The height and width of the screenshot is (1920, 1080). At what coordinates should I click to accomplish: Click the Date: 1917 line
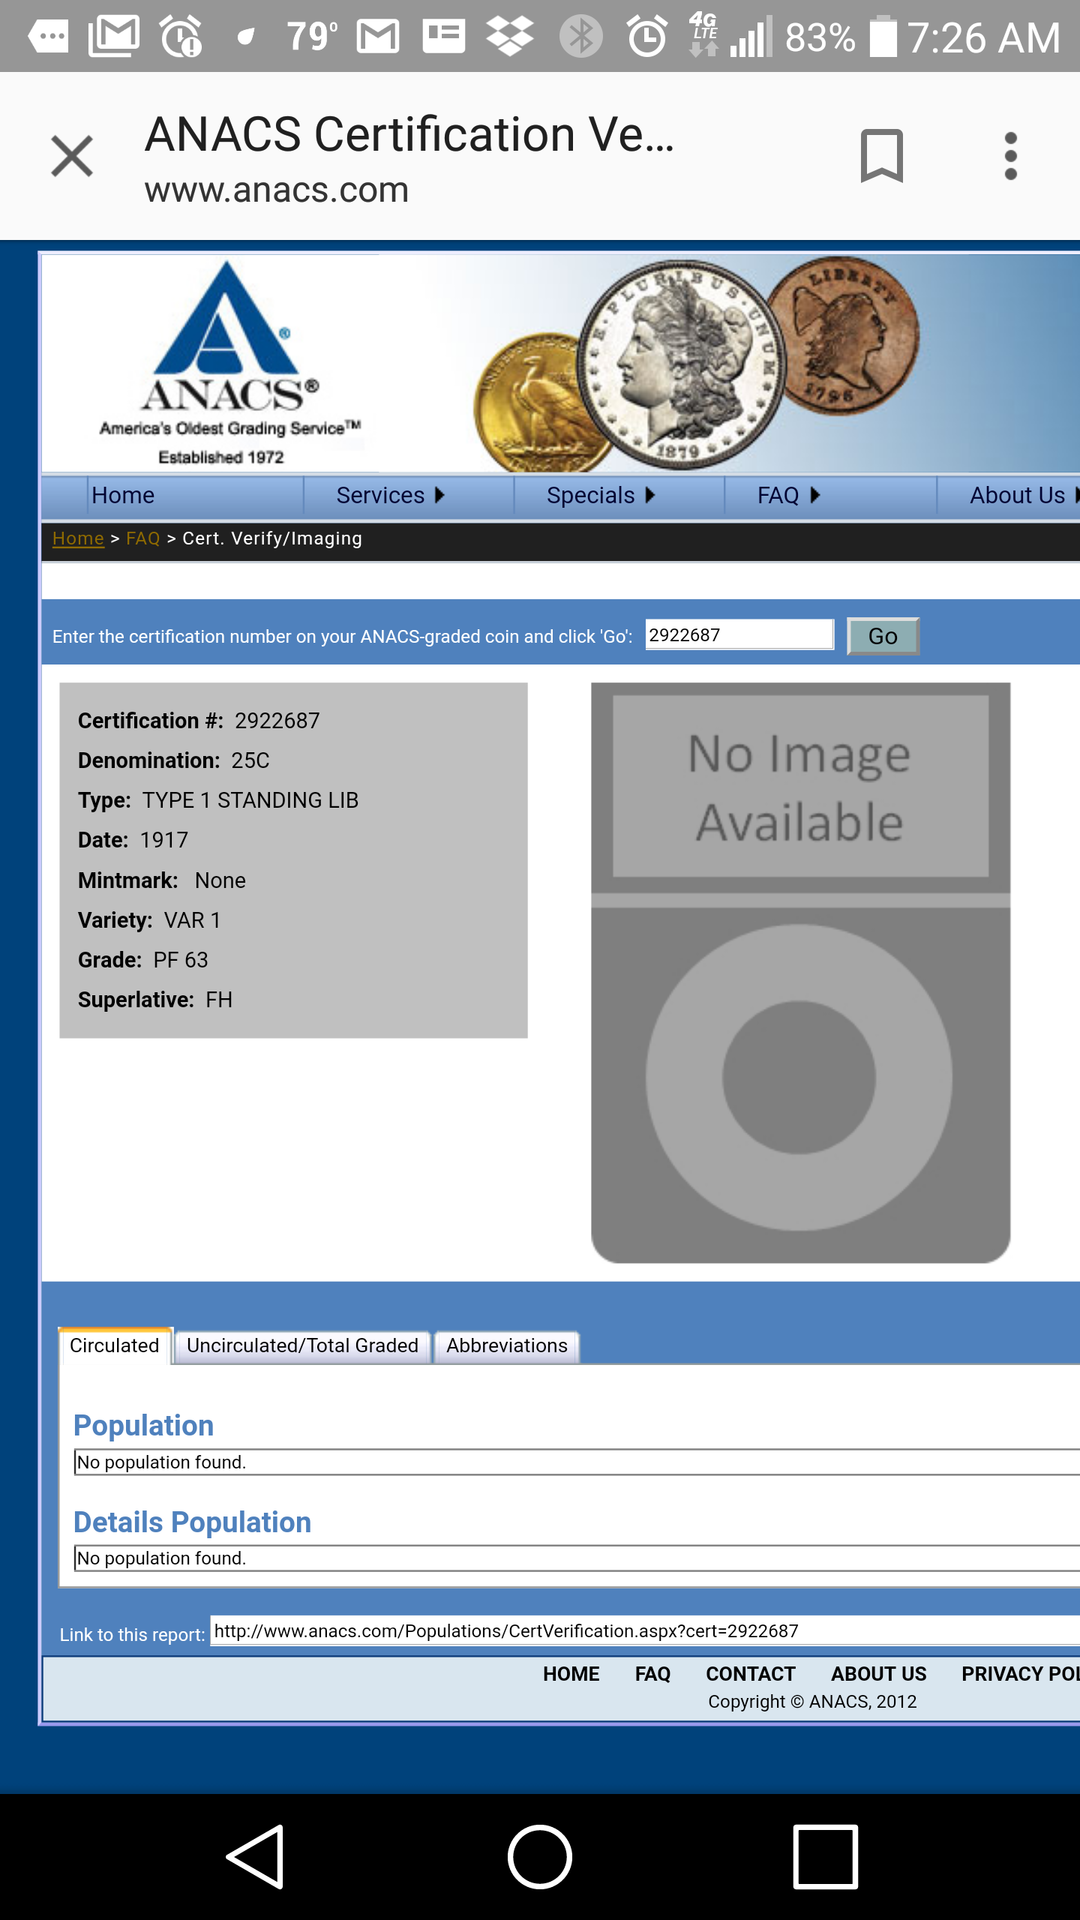pyautogui.click(x=133, y=840)
